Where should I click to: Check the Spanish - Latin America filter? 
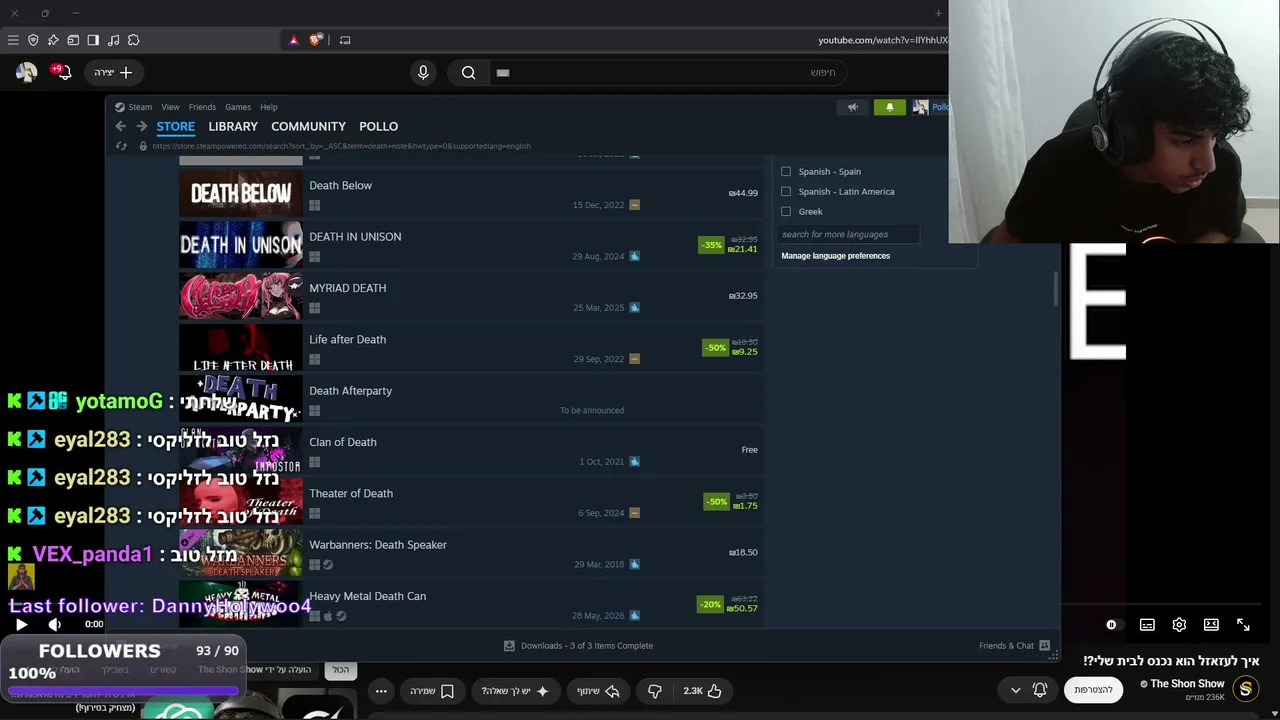(x=786, y=191)
